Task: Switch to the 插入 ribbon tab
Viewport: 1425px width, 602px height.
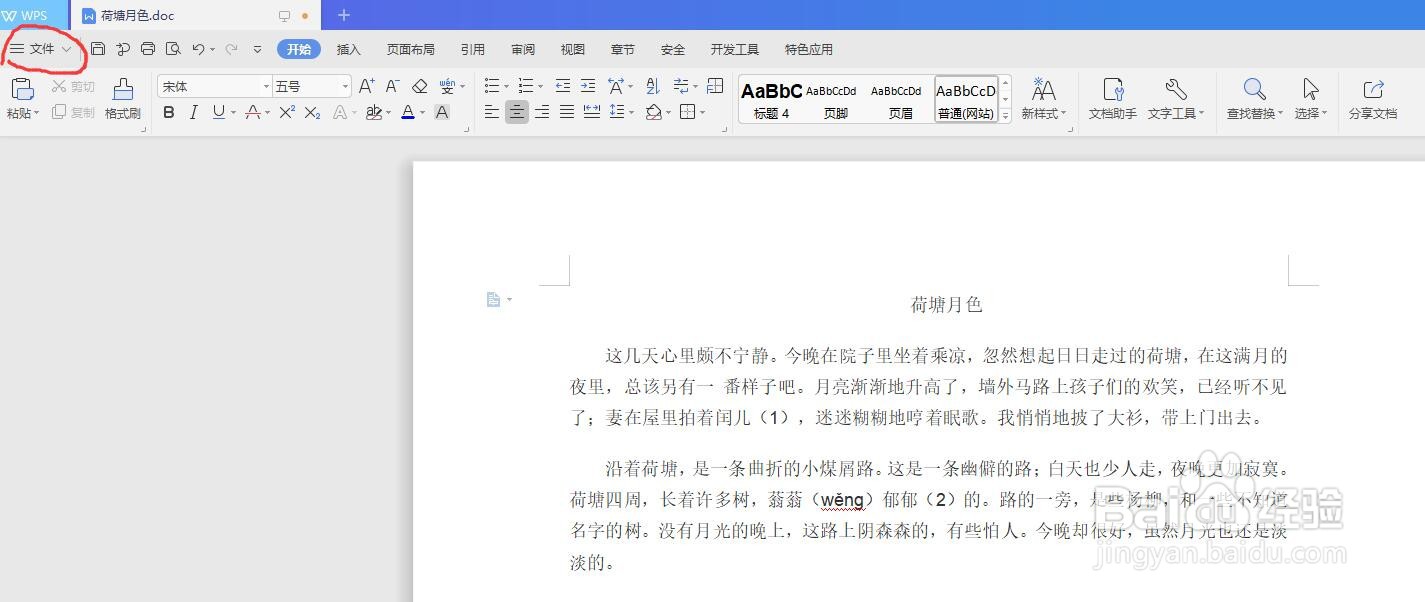Action: [347, 48]
